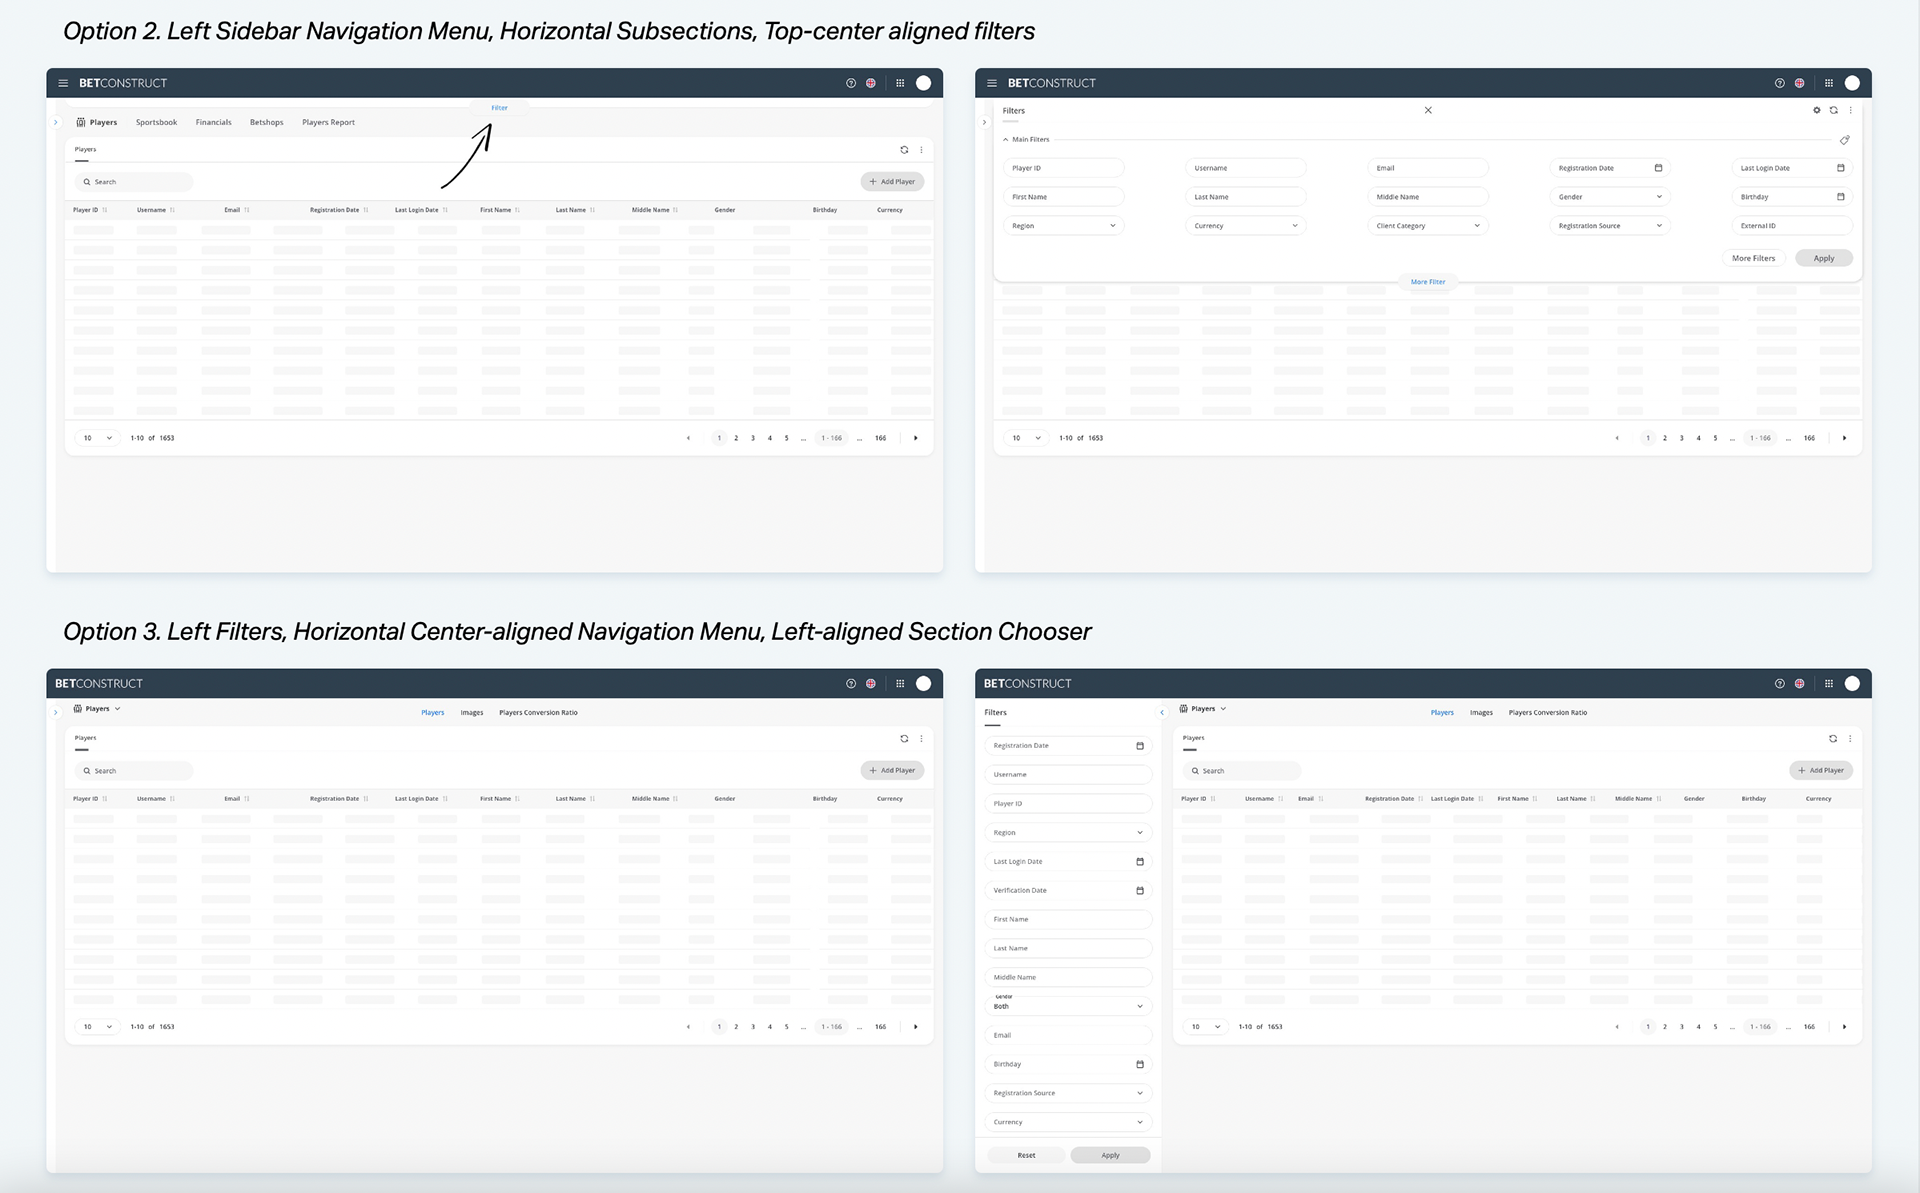Close the top Filters panel with the X

[x=1428, y=110]
